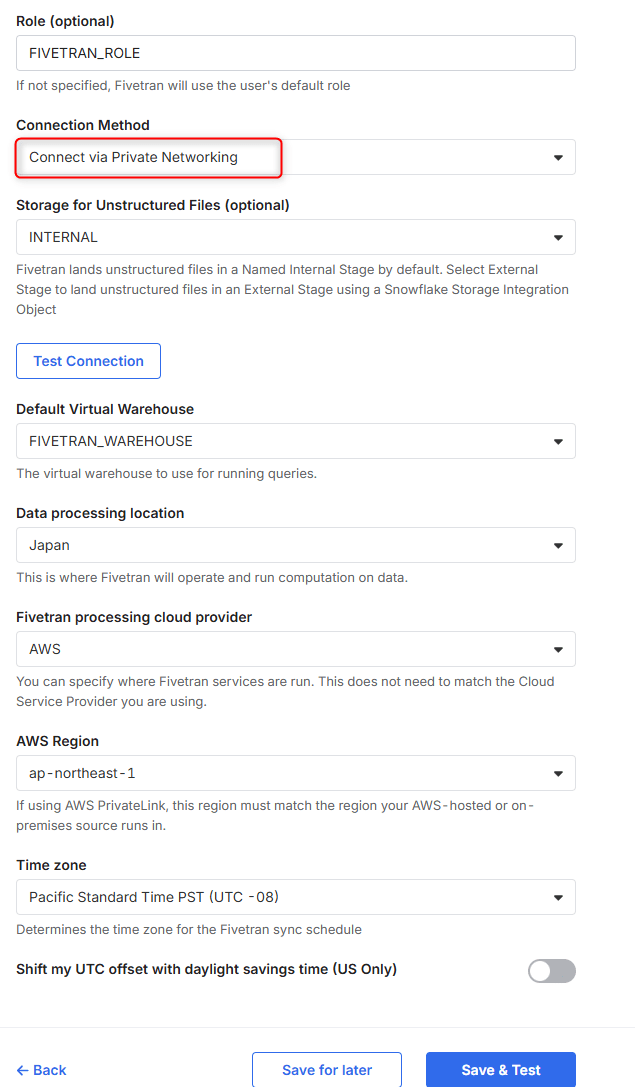This screenshot has height=1087, width=635.
Task: Open the AWS Region dropdown
Action: (x=295, y=773)
